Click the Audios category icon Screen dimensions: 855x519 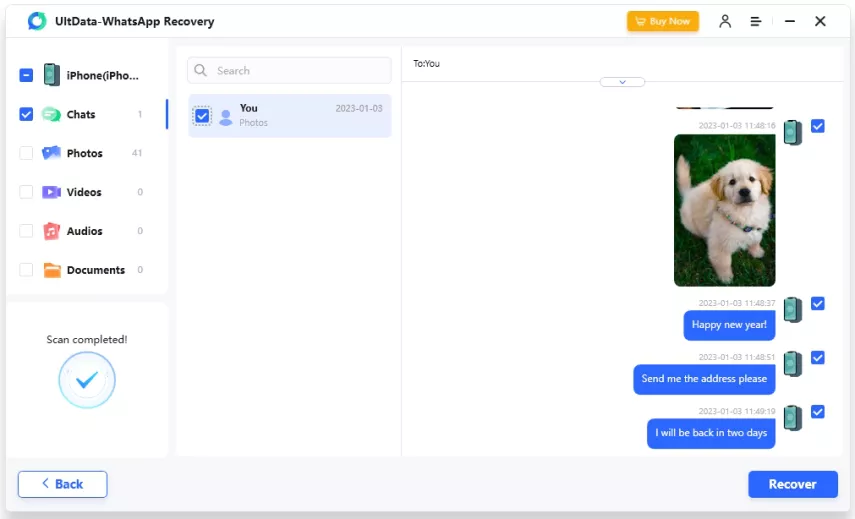[x=51, y=231]
